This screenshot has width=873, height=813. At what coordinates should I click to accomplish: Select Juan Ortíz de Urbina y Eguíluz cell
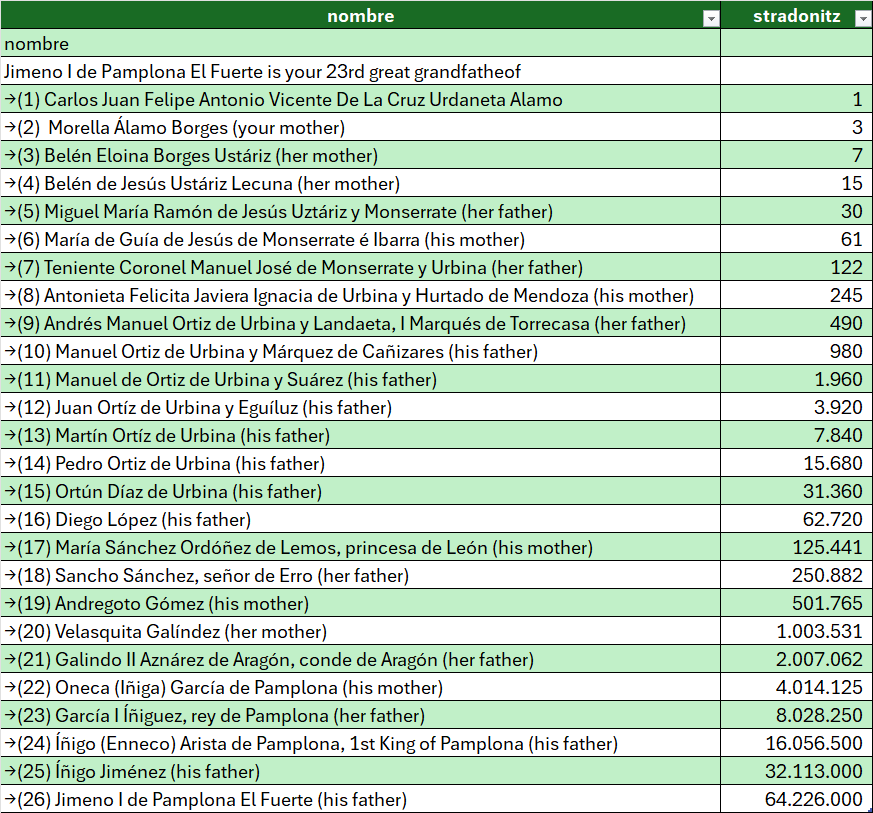coord(361,408)
